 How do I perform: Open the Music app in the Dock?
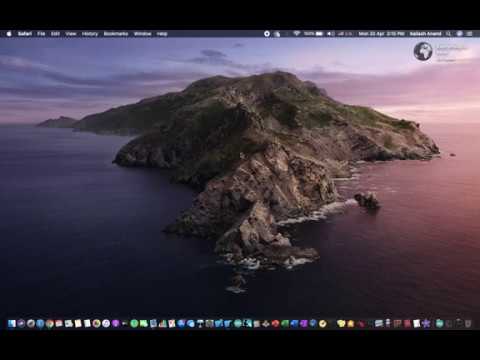(x=106, y=323)
